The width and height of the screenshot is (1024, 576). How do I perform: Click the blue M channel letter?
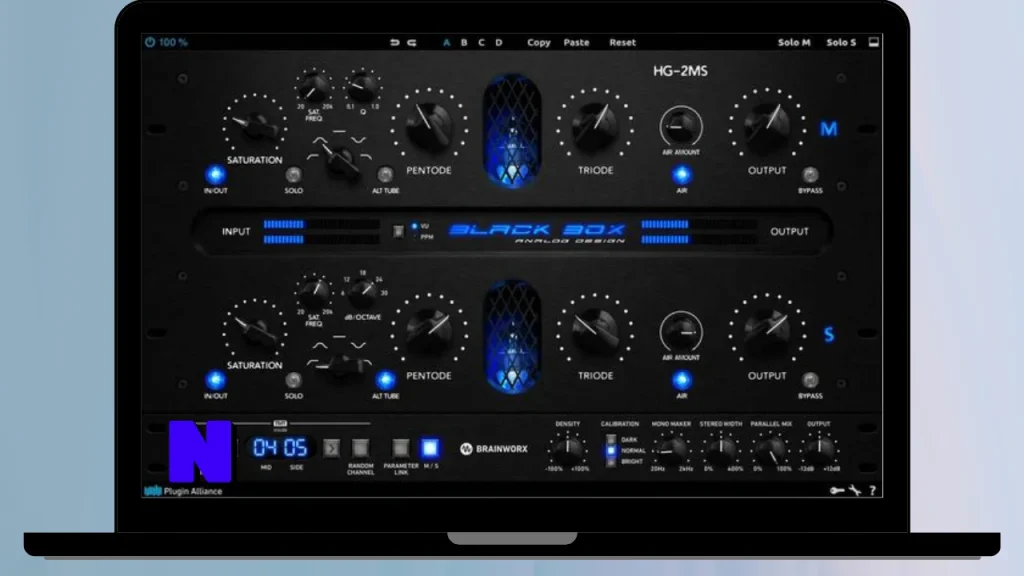[829, 129]
